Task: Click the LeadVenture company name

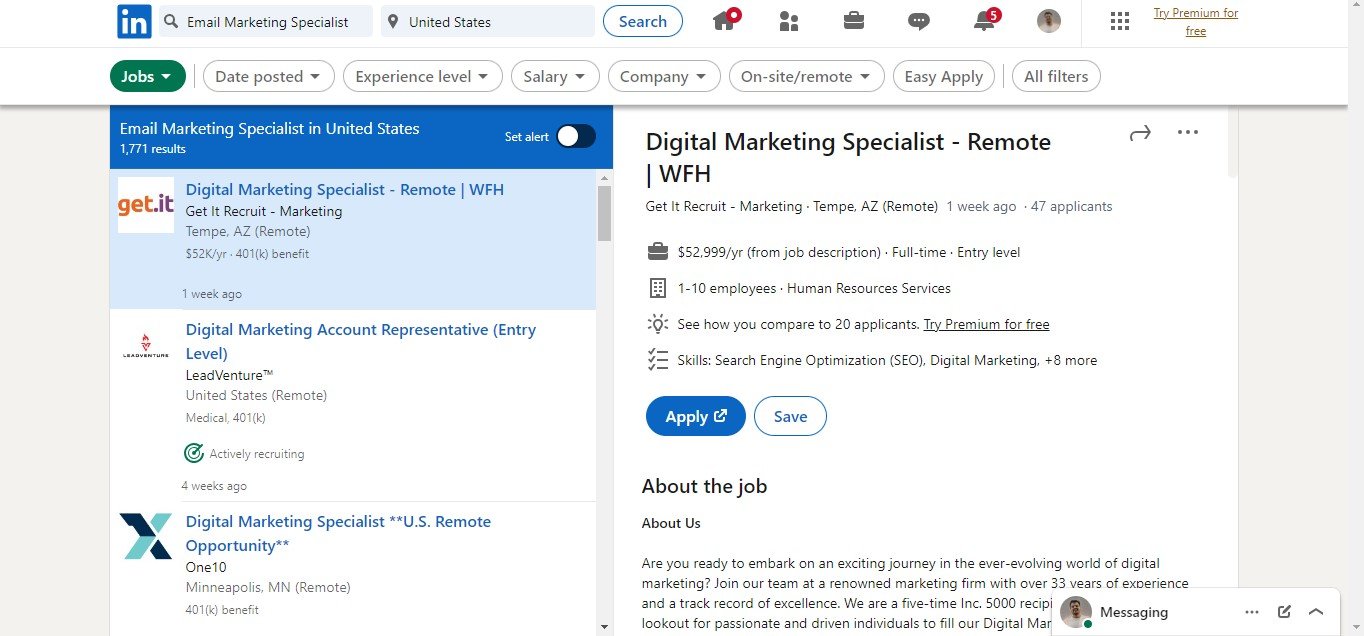Action: pos(230,375)
